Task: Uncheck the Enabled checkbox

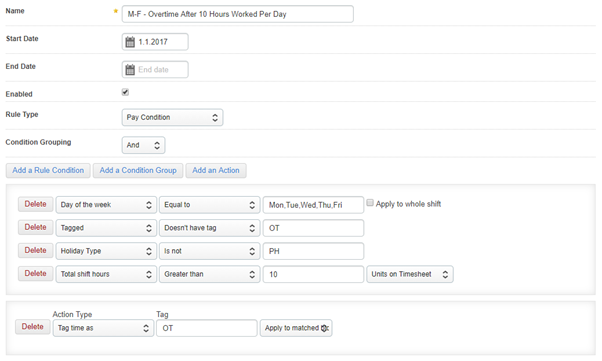Action: 125,92
